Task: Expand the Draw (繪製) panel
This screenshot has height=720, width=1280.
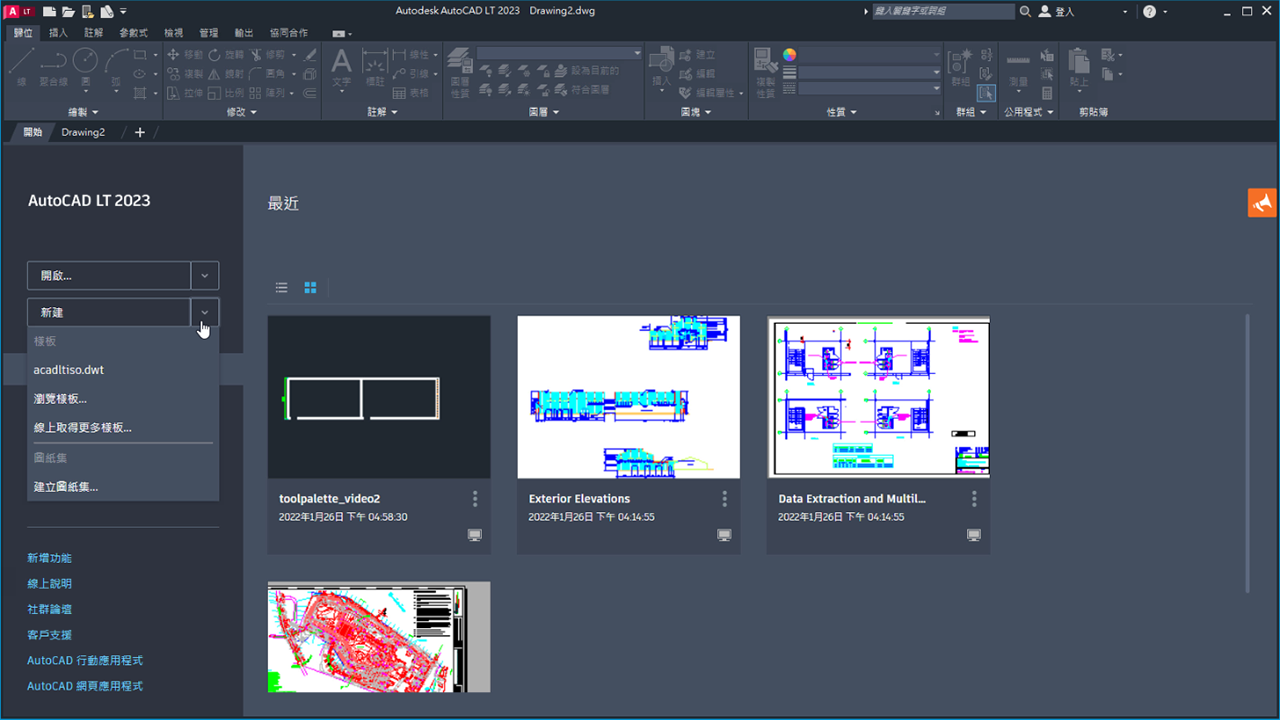Action: [83, 112]
